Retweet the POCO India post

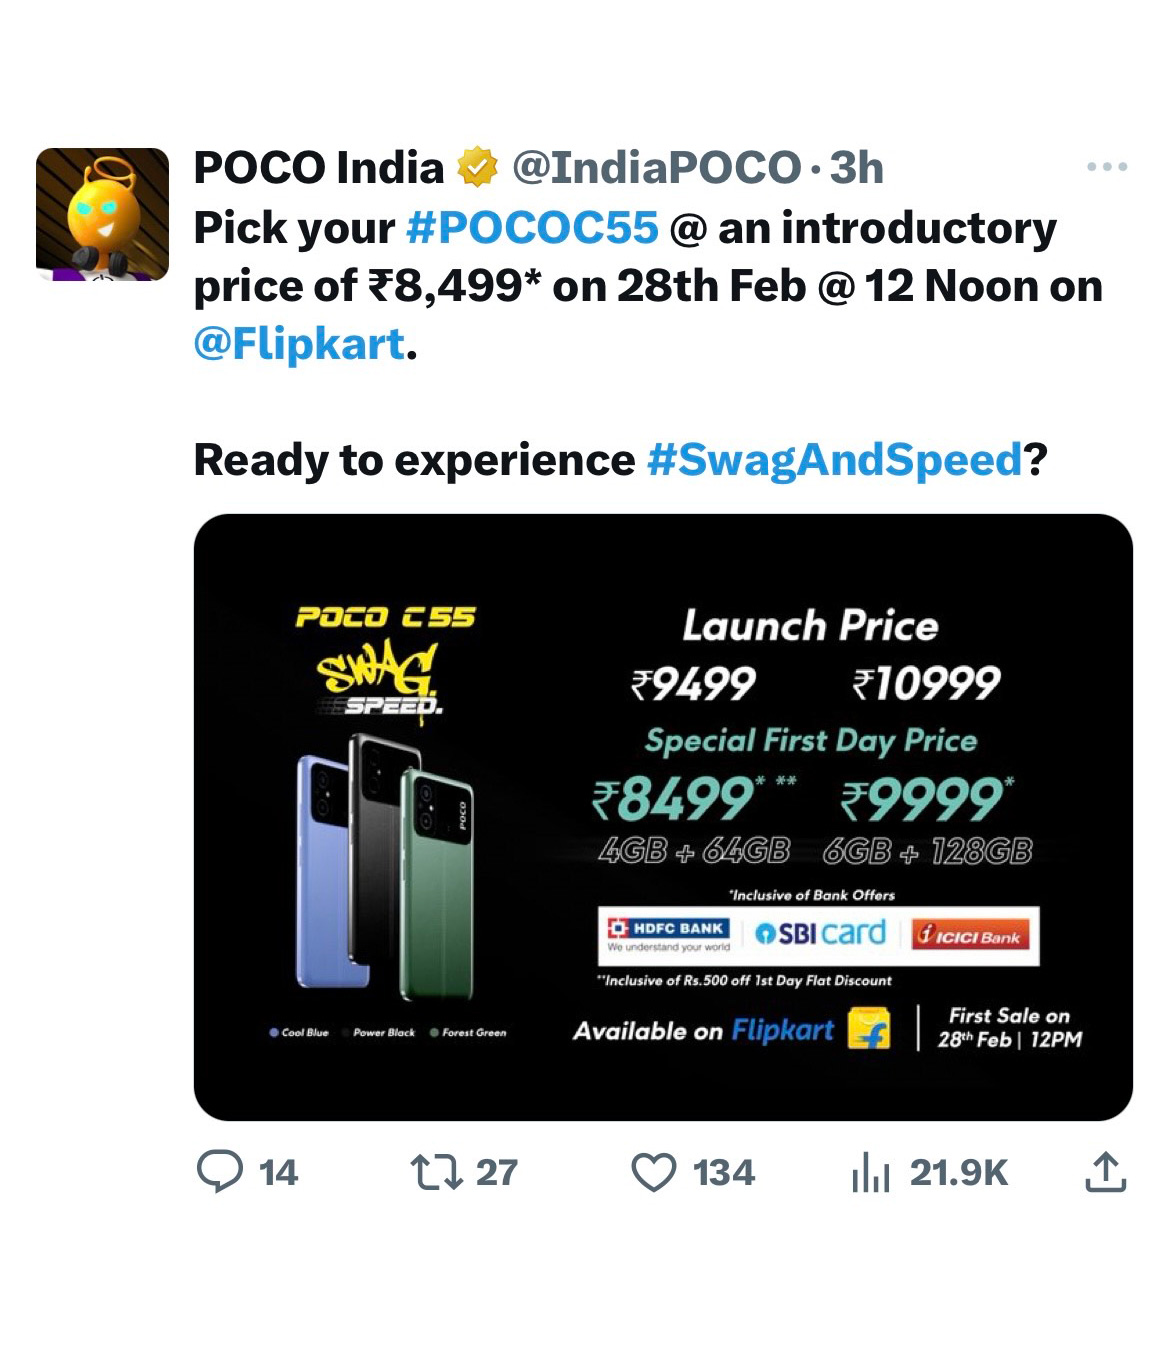click(x=436, y=1172)
